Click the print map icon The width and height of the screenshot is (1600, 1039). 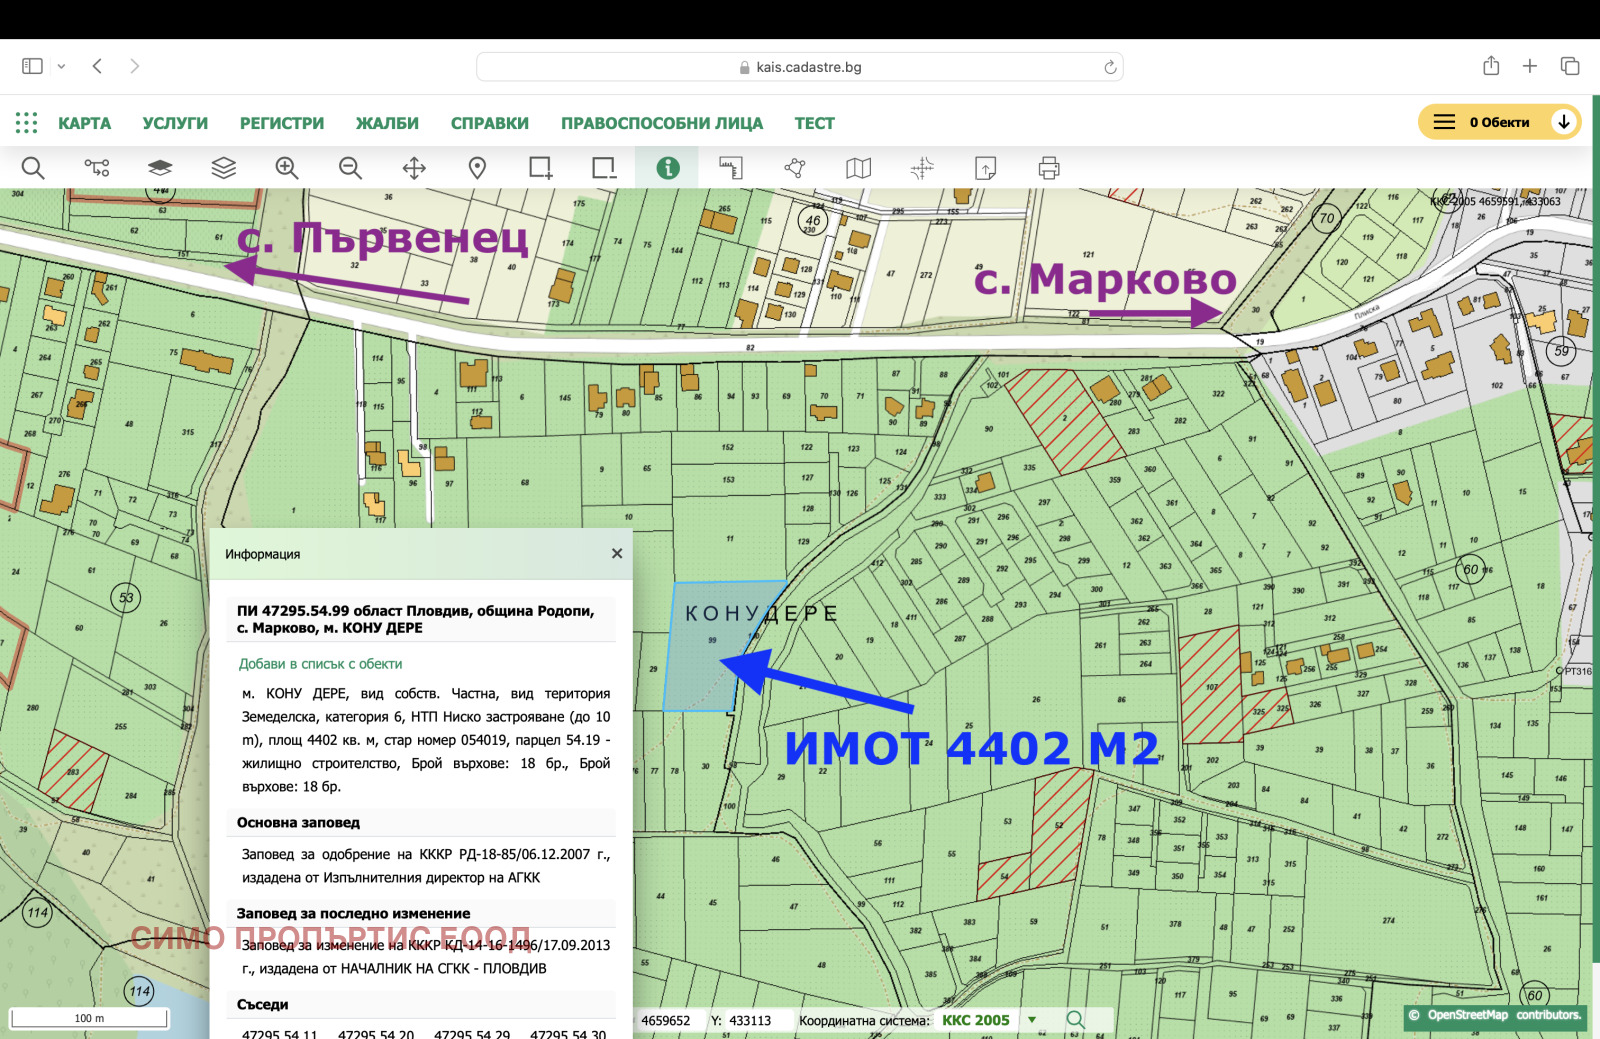(x=1046, y=168)
